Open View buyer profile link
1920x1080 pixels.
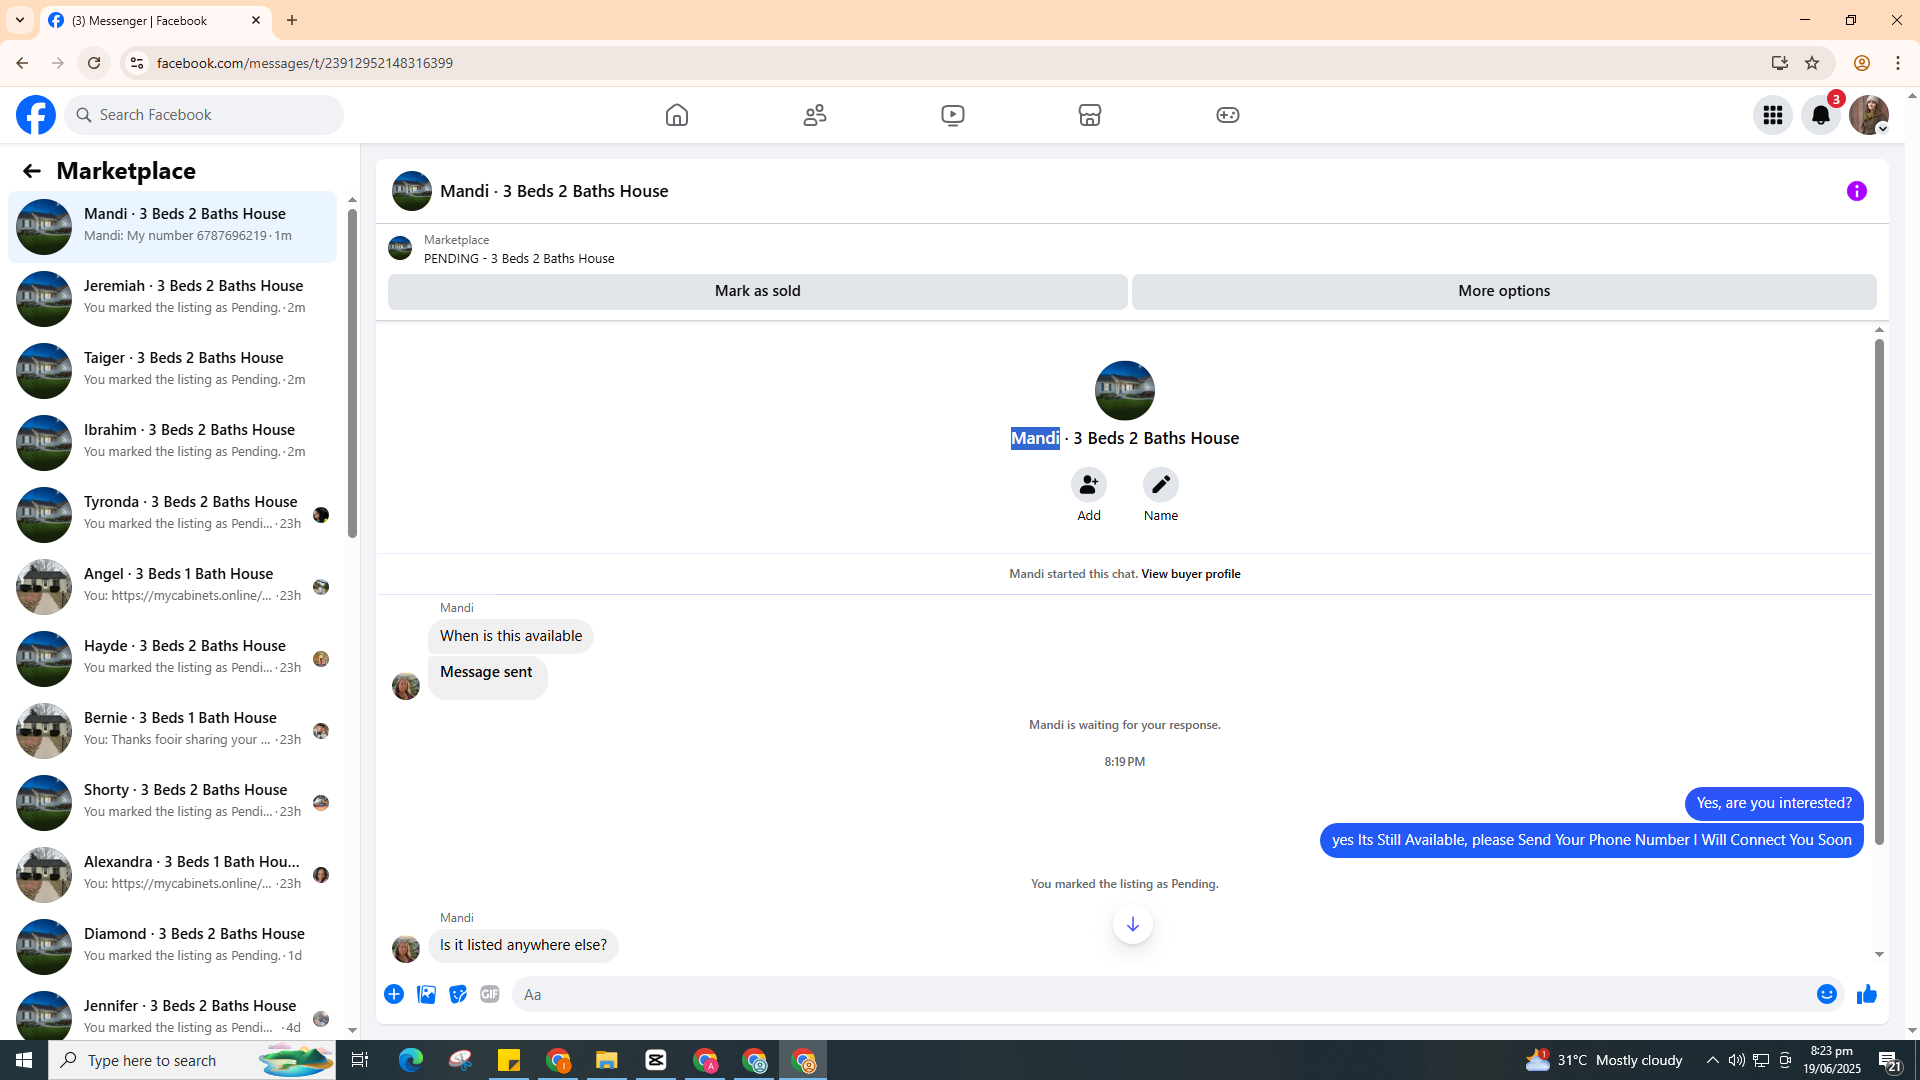tap(1191, 574)
